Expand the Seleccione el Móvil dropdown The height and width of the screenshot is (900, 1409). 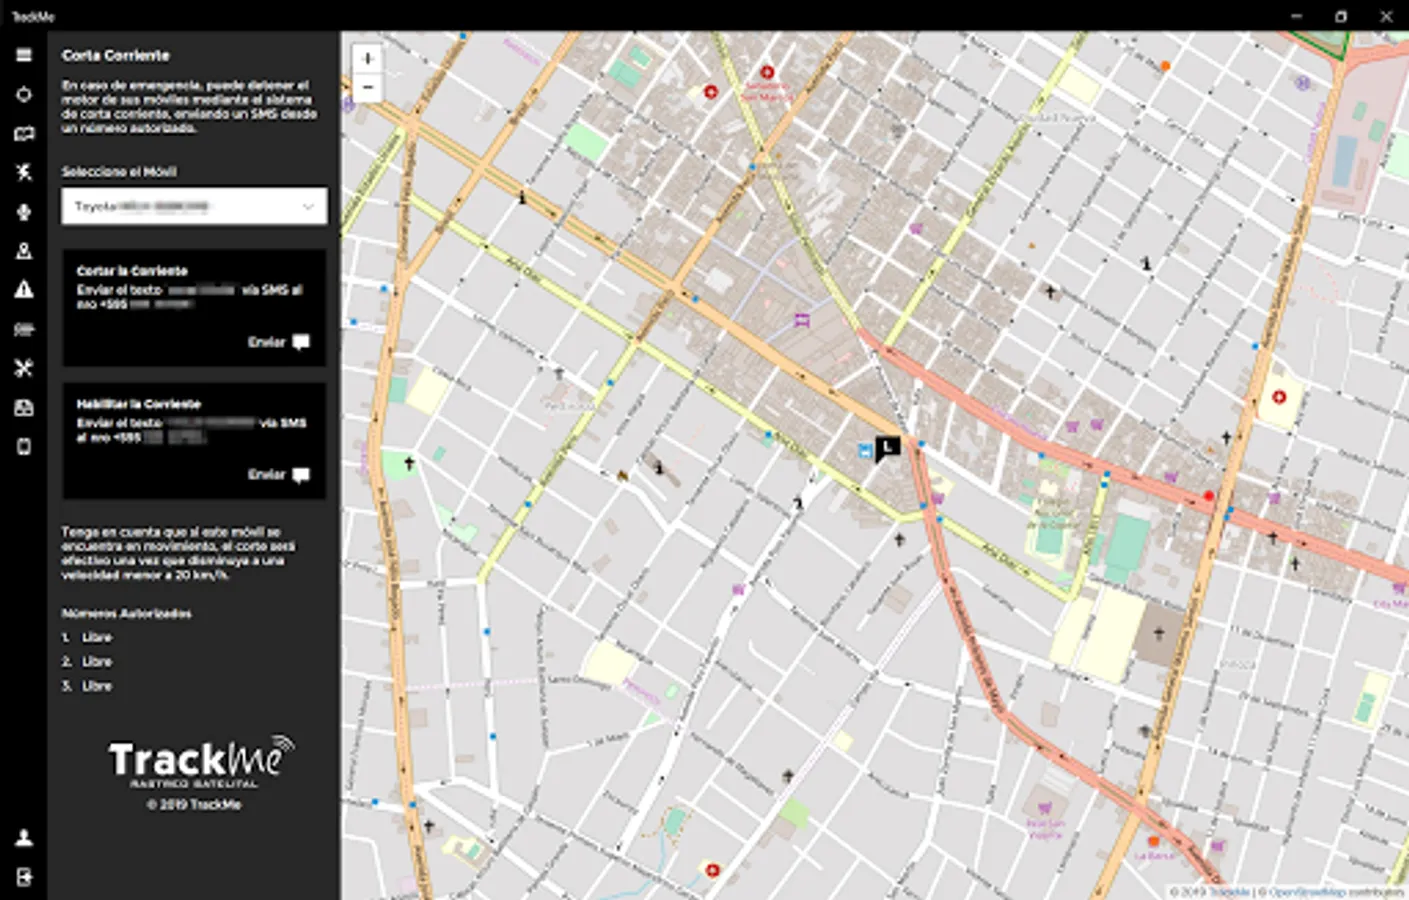(194, 206)
